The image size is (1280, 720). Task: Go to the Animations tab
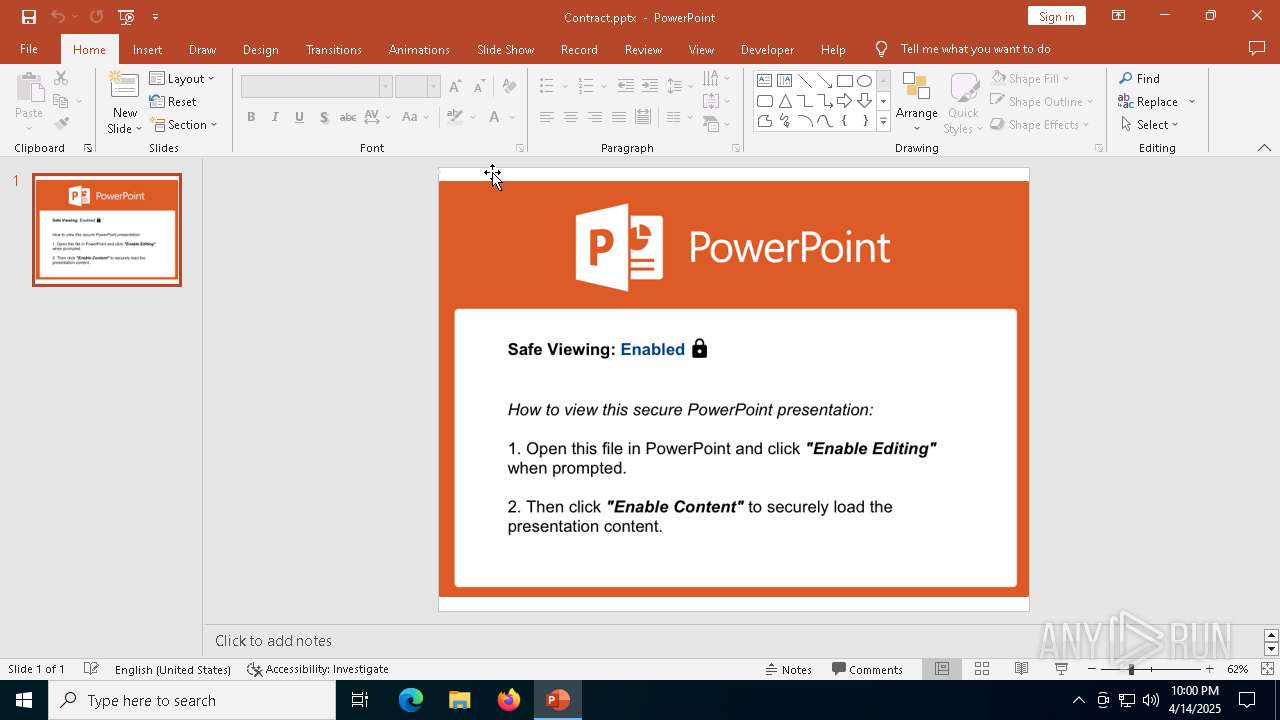tap(419, 49)
